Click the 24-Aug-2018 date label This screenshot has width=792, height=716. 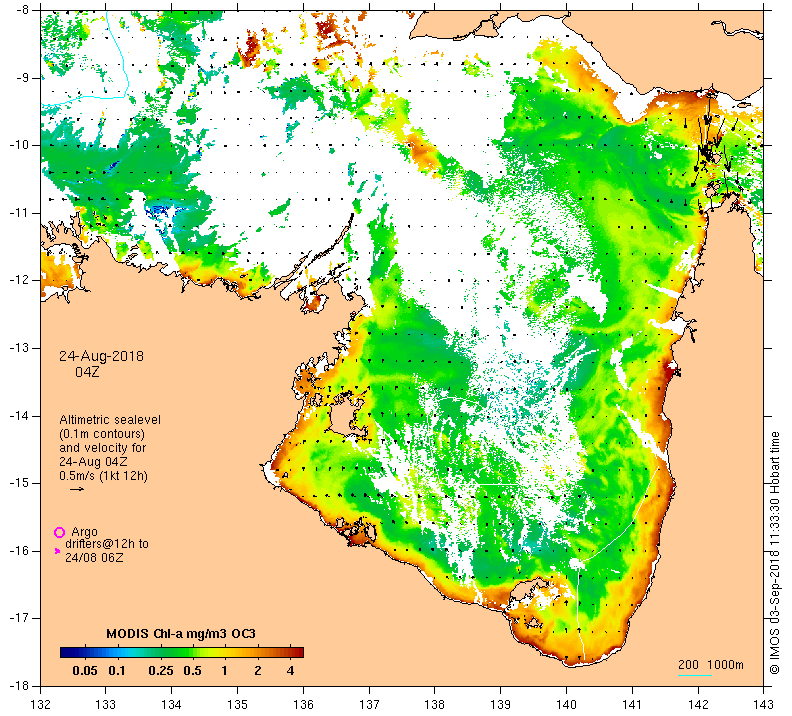coord(102,356)
